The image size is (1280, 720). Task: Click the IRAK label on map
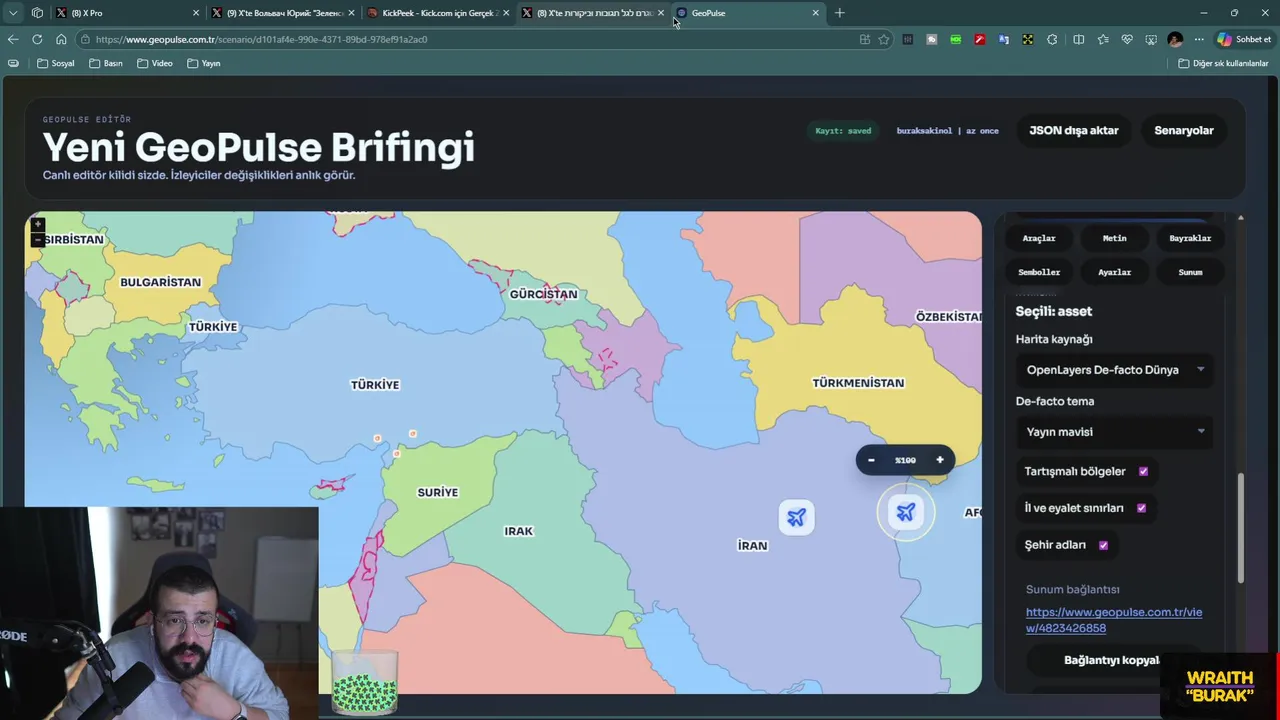(519, 531)
